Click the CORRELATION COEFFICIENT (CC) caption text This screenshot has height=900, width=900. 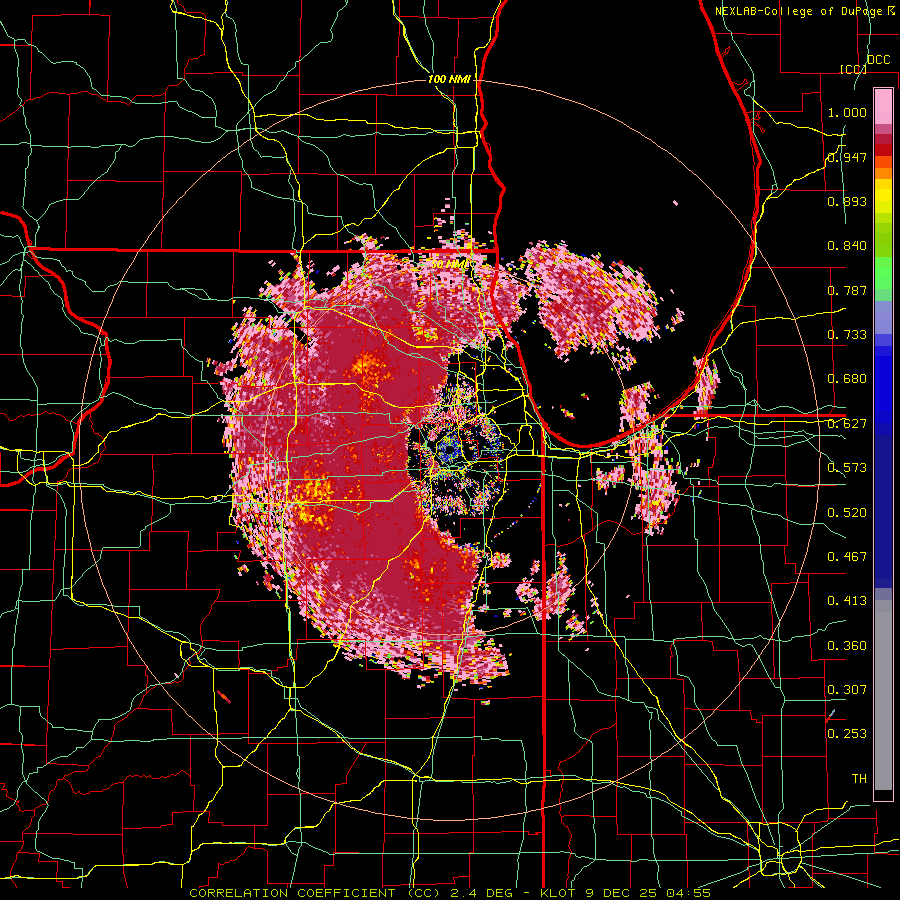[x=315, y=893]
